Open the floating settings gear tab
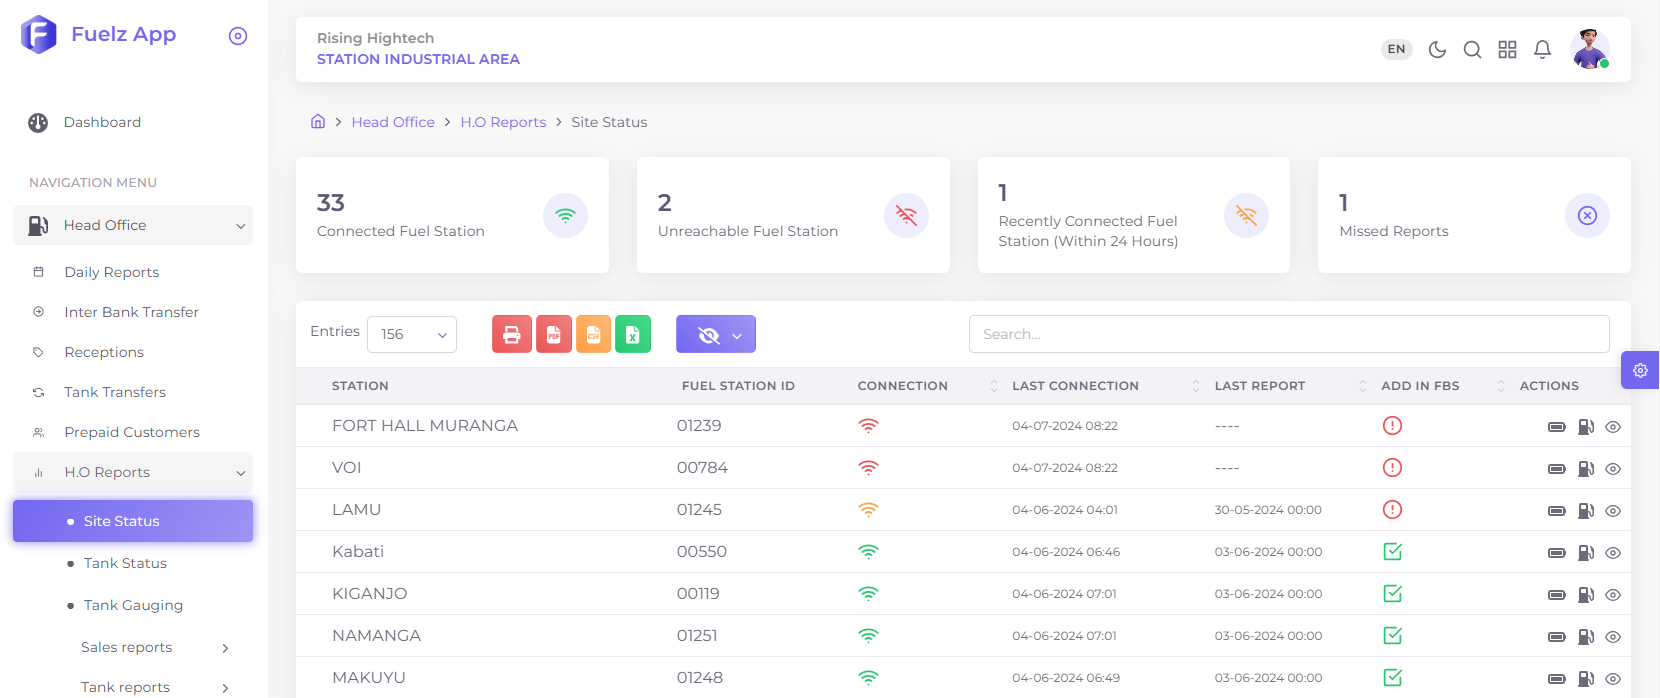Screen dimensions: 1660x698 click(1640, 370)
